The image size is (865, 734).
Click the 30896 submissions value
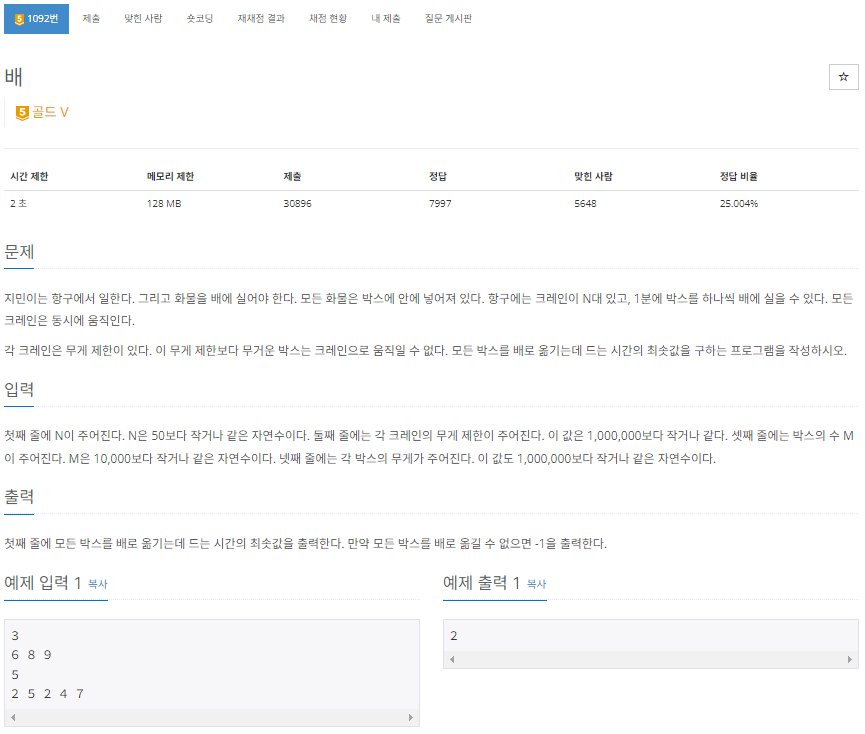[x=297, y=203]
